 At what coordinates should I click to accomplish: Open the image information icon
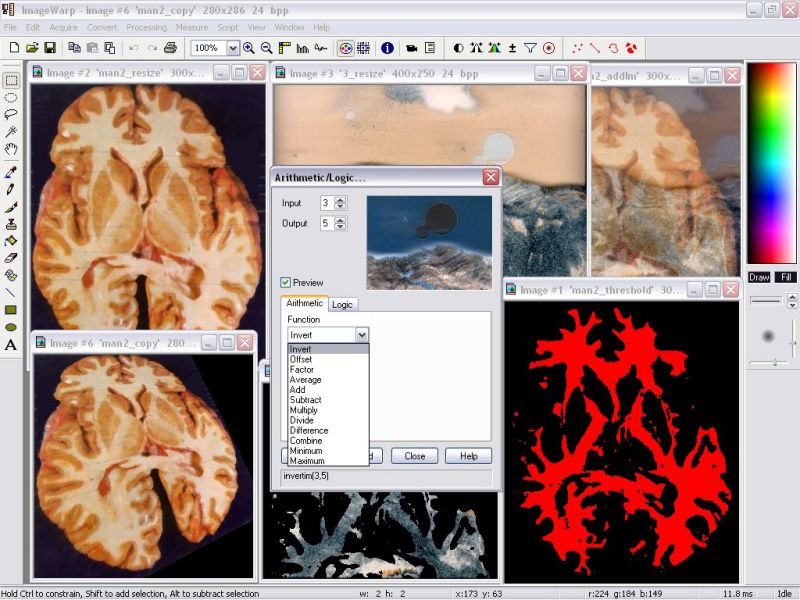click(387, 48)
